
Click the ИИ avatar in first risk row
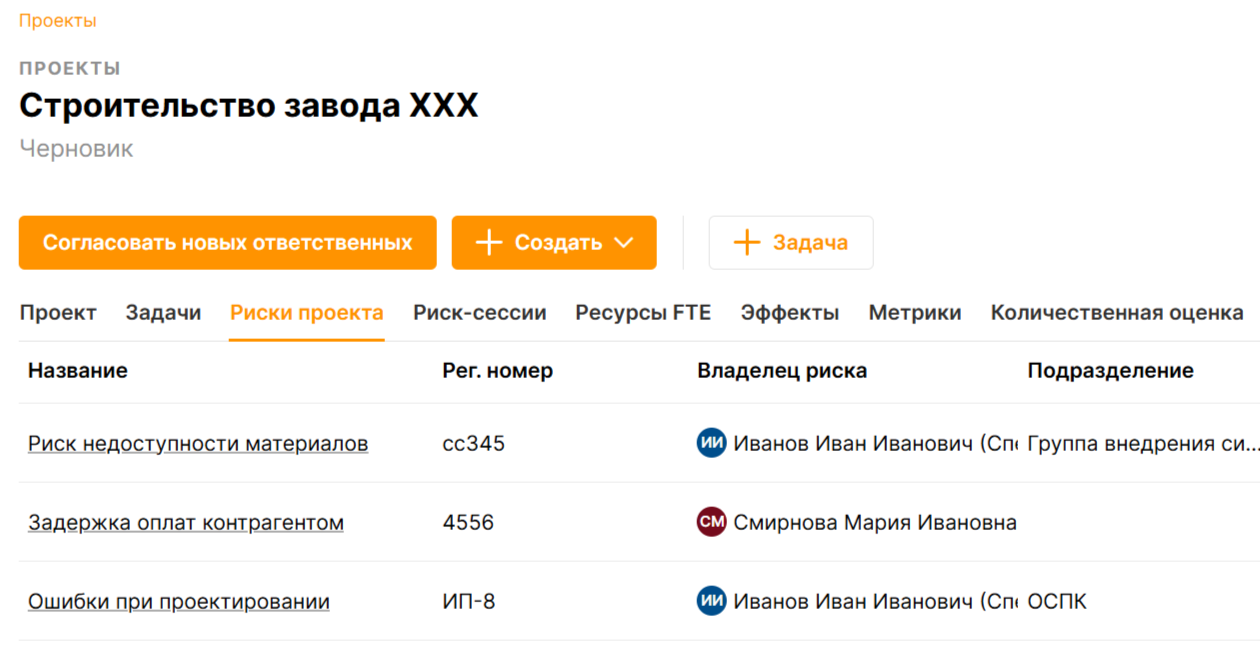pyautogui.click(x=711, y=443)
